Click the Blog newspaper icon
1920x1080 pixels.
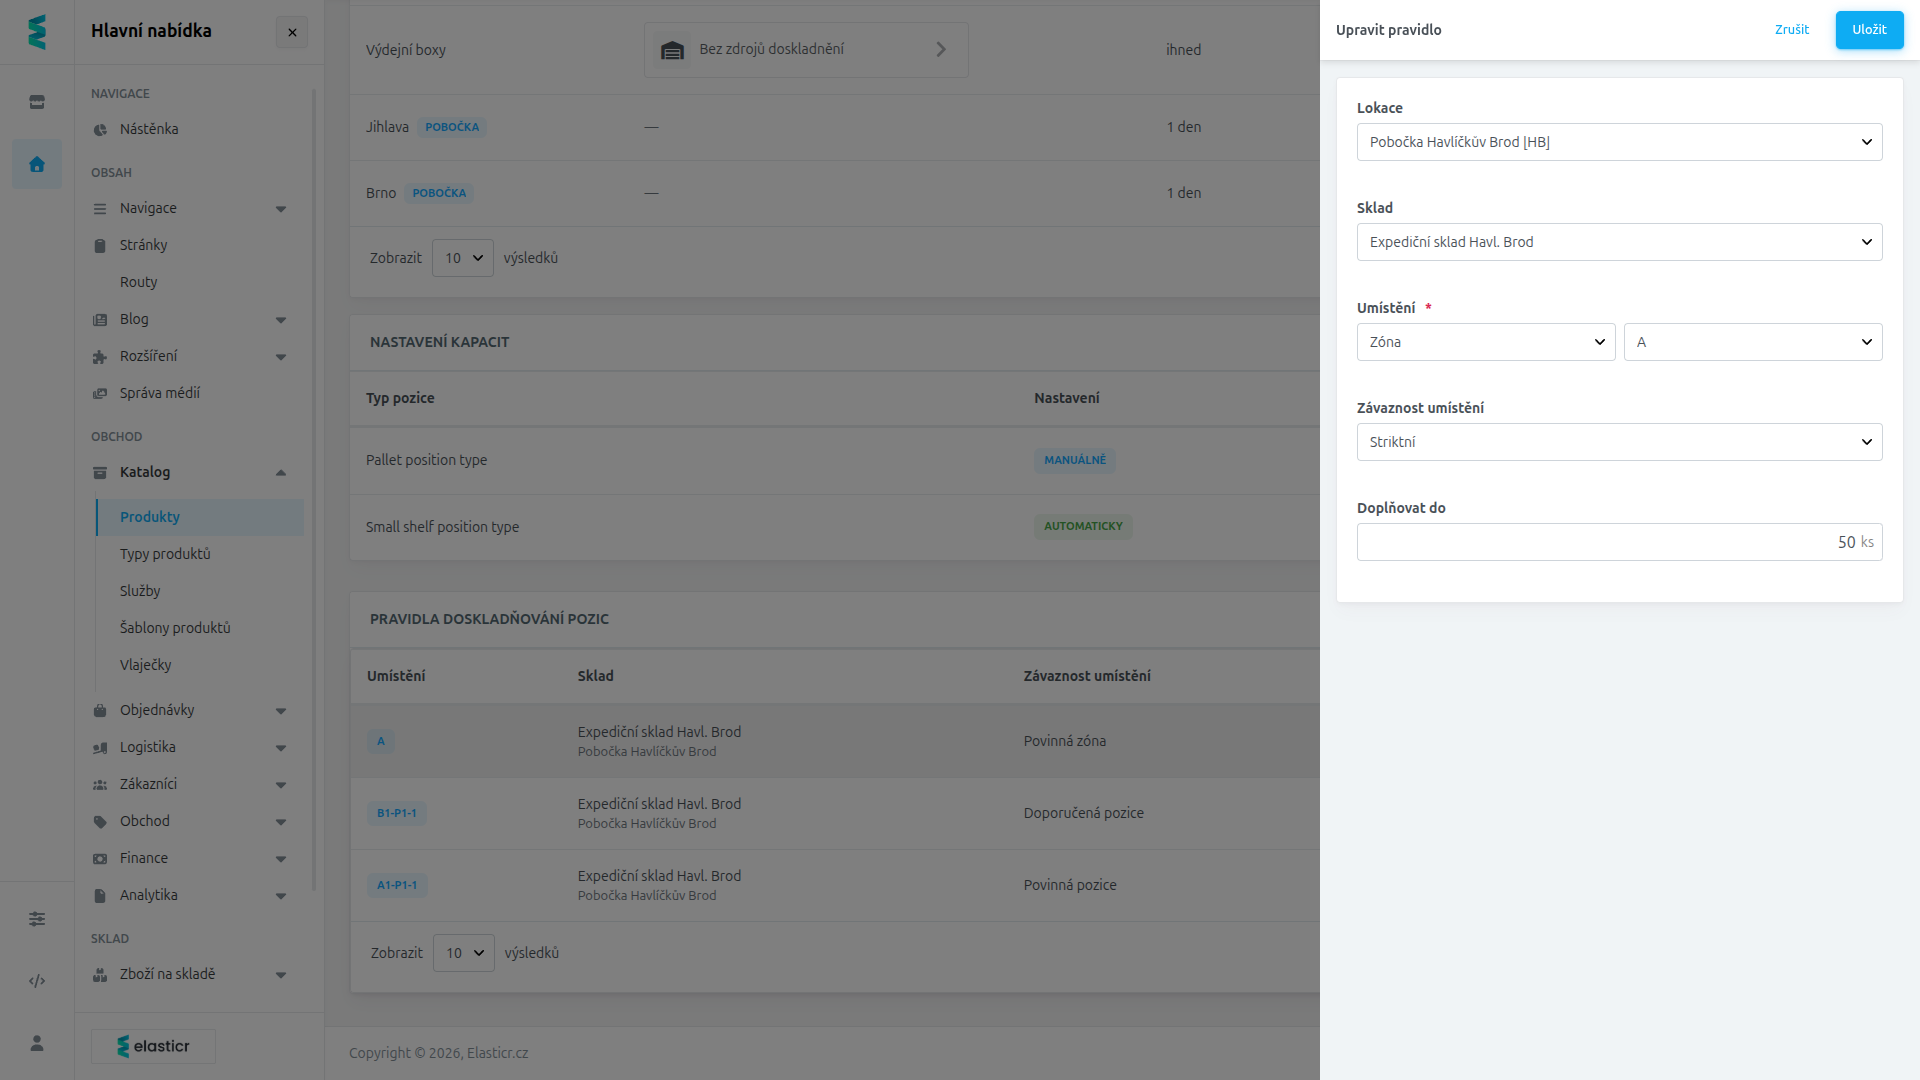100,320
